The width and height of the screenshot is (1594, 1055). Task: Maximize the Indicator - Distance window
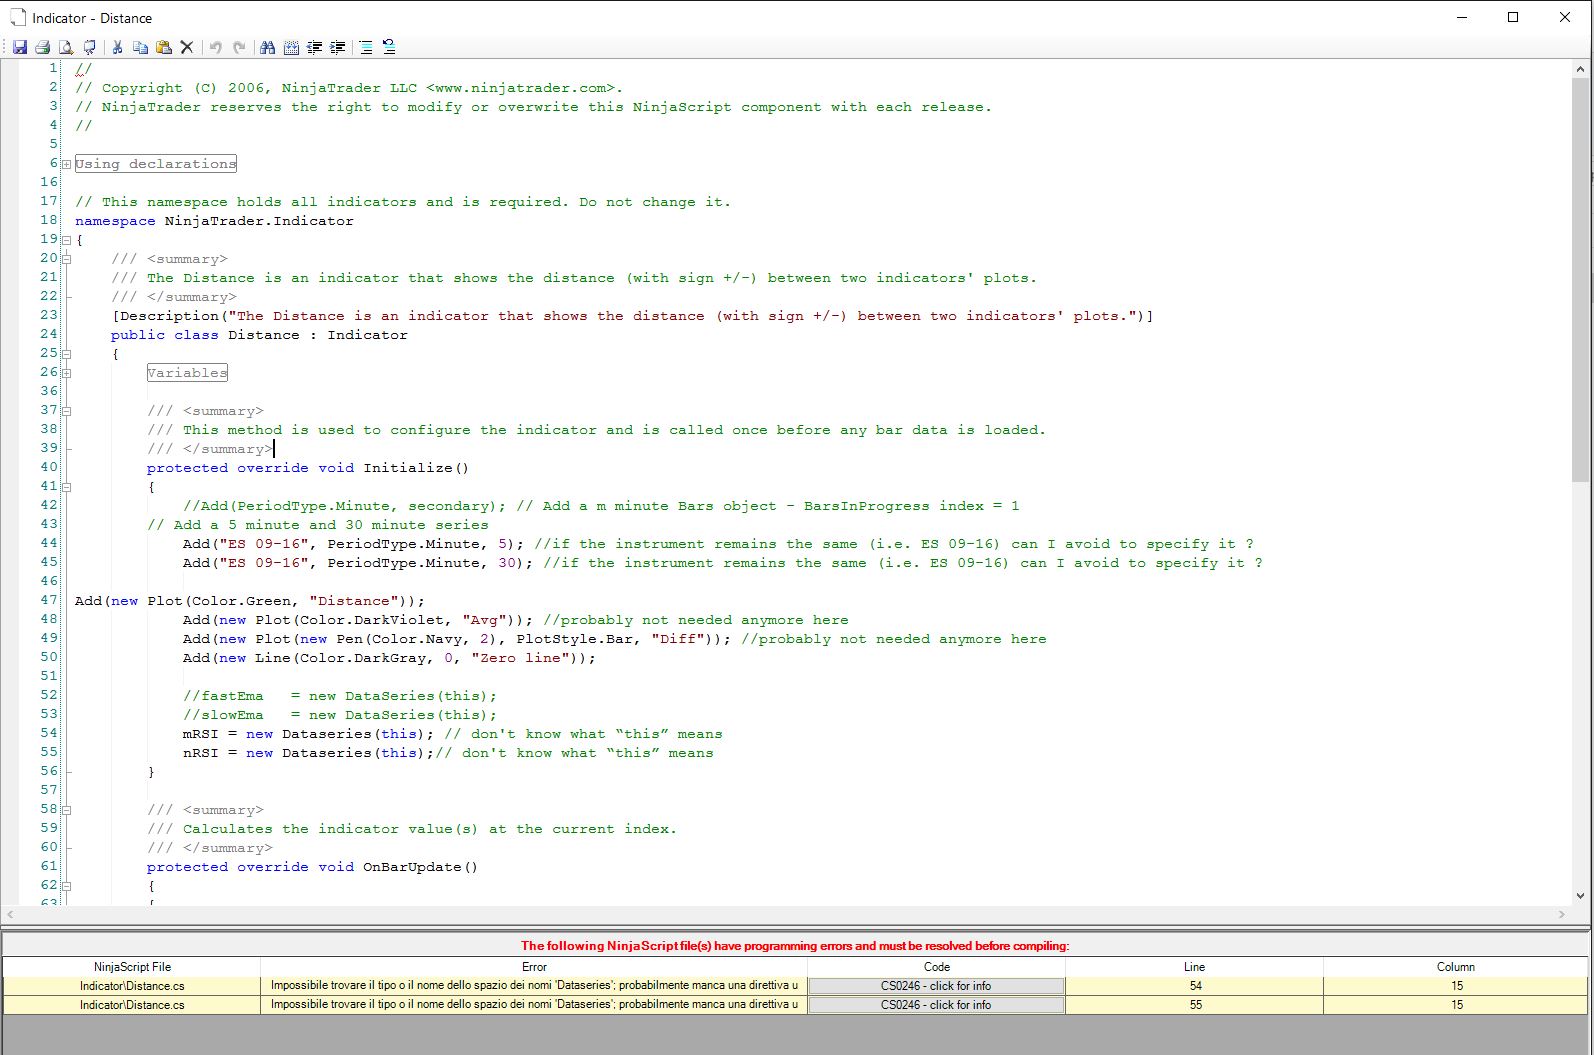(1513, 17)
